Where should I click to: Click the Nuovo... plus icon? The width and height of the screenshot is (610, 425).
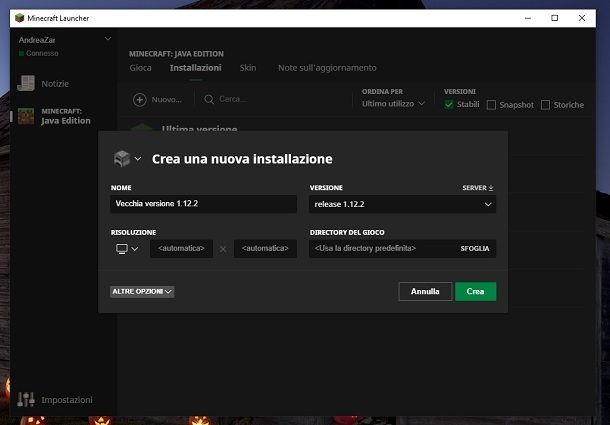tap(140, 100)
